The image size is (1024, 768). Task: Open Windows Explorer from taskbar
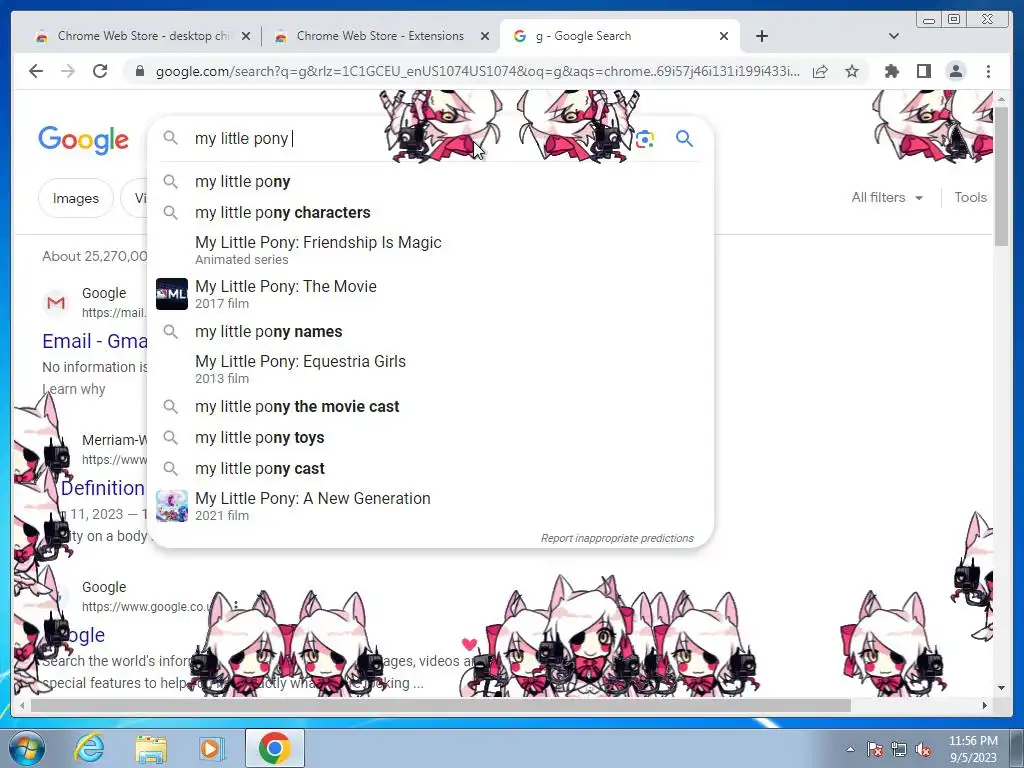pyautogui.click(x=151, y=748)
